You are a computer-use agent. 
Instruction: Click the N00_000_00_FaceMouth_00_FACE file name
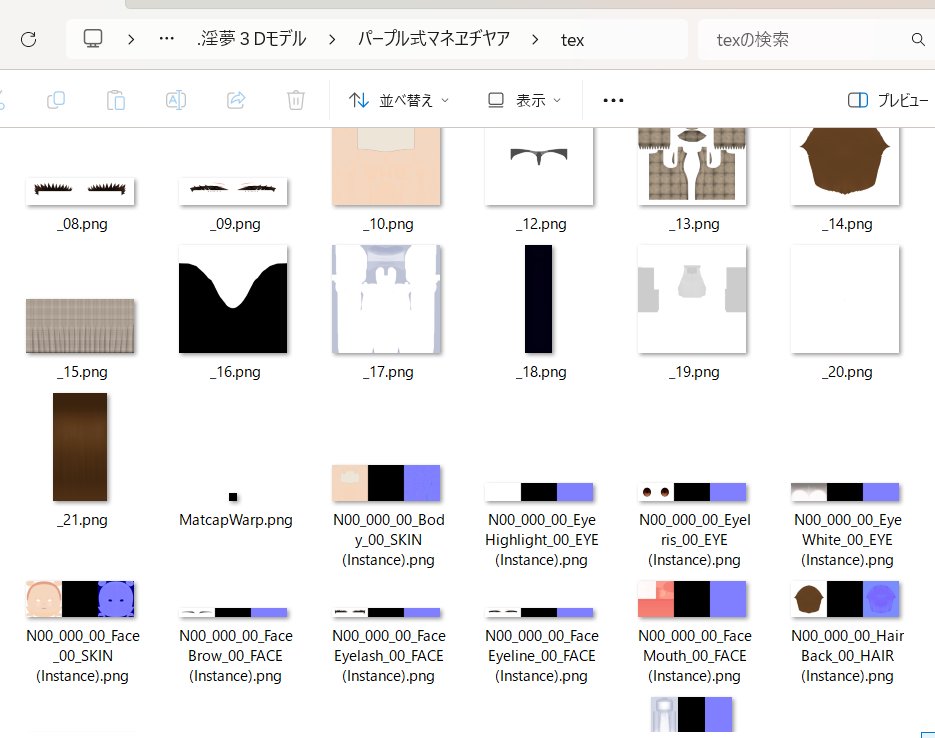694,656
